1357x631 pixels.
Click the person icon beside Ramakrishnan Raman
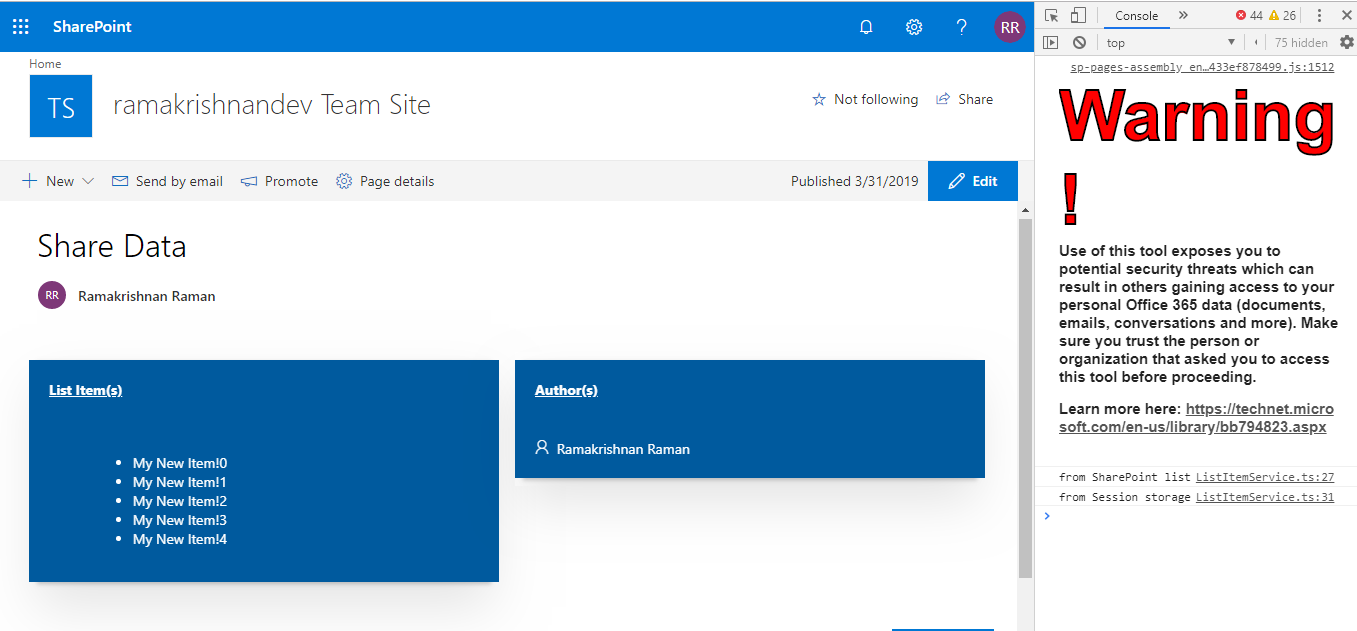[542, 447]
